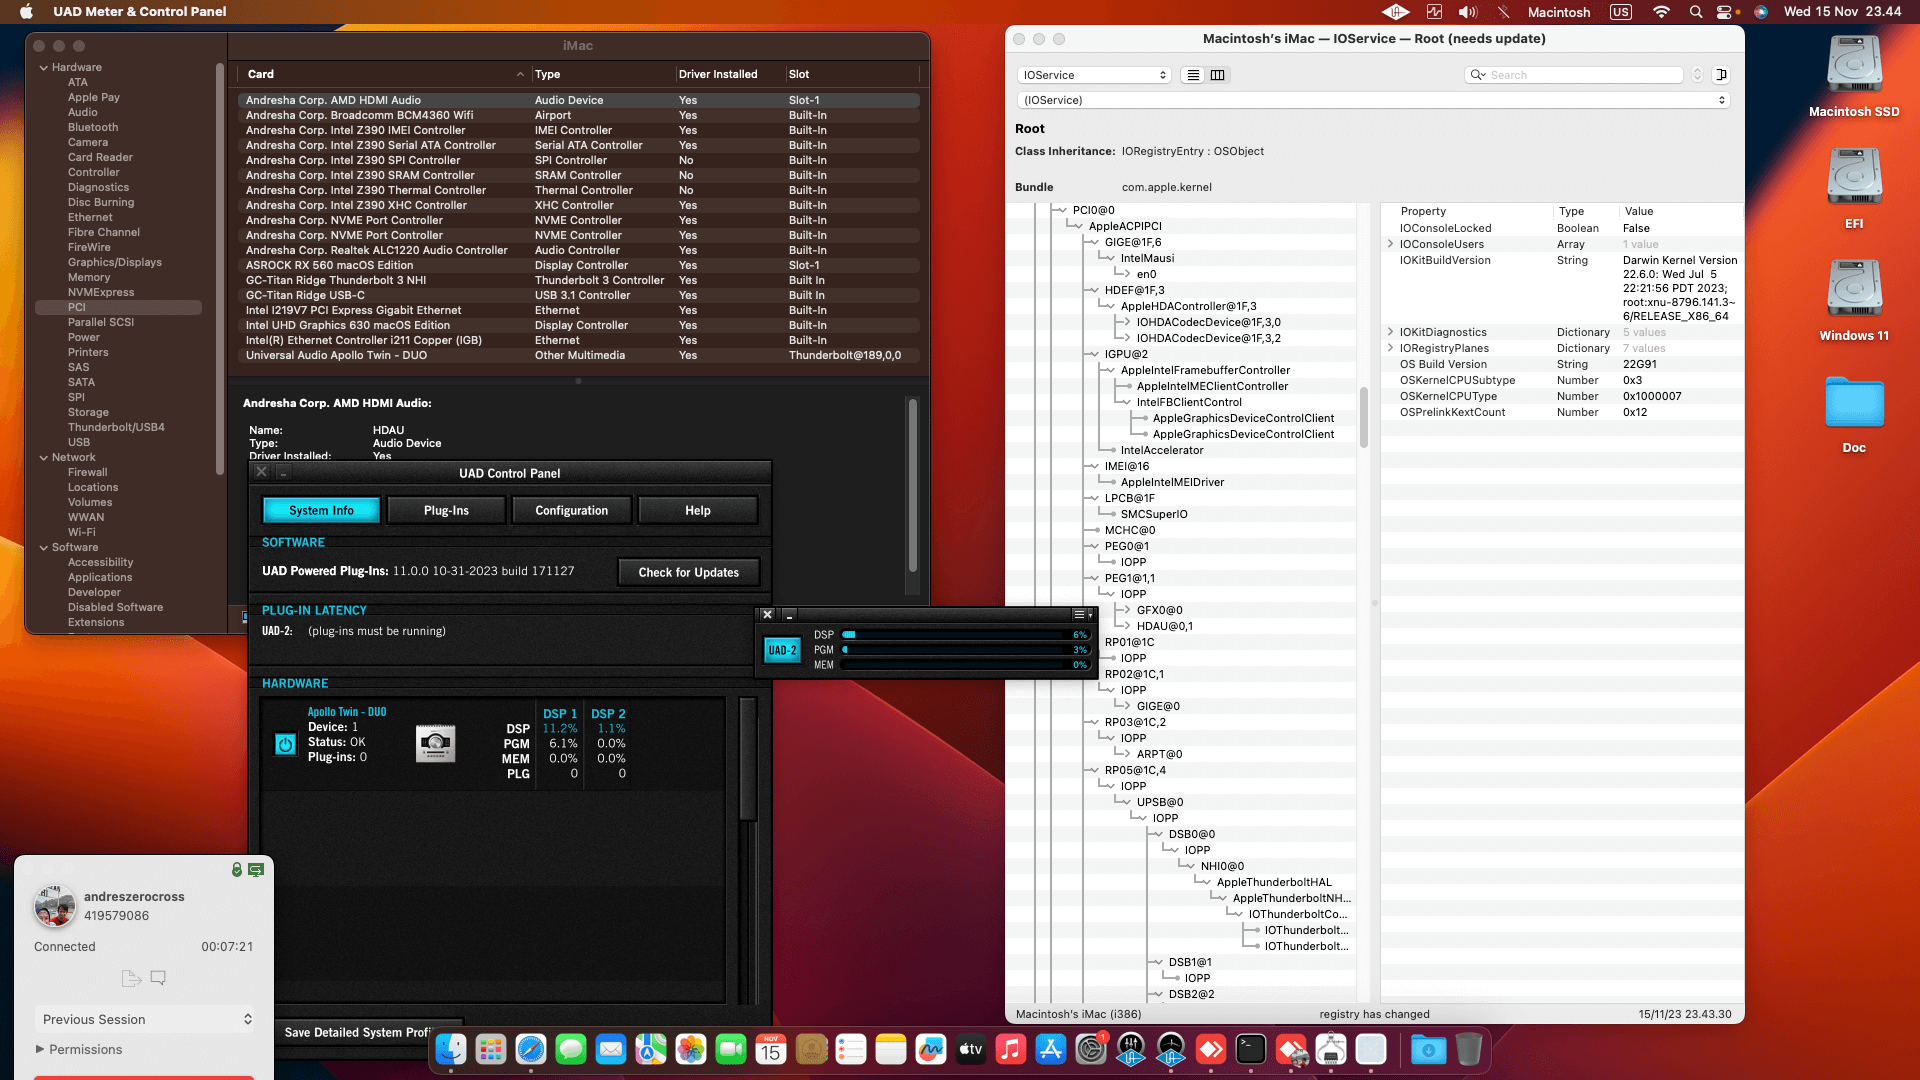1920x1080 pixels.
Task: Select the GC-Titan Ridge Thunderbolt 3 NHI row
Action: pyautogui.click(x=578, y=280)
